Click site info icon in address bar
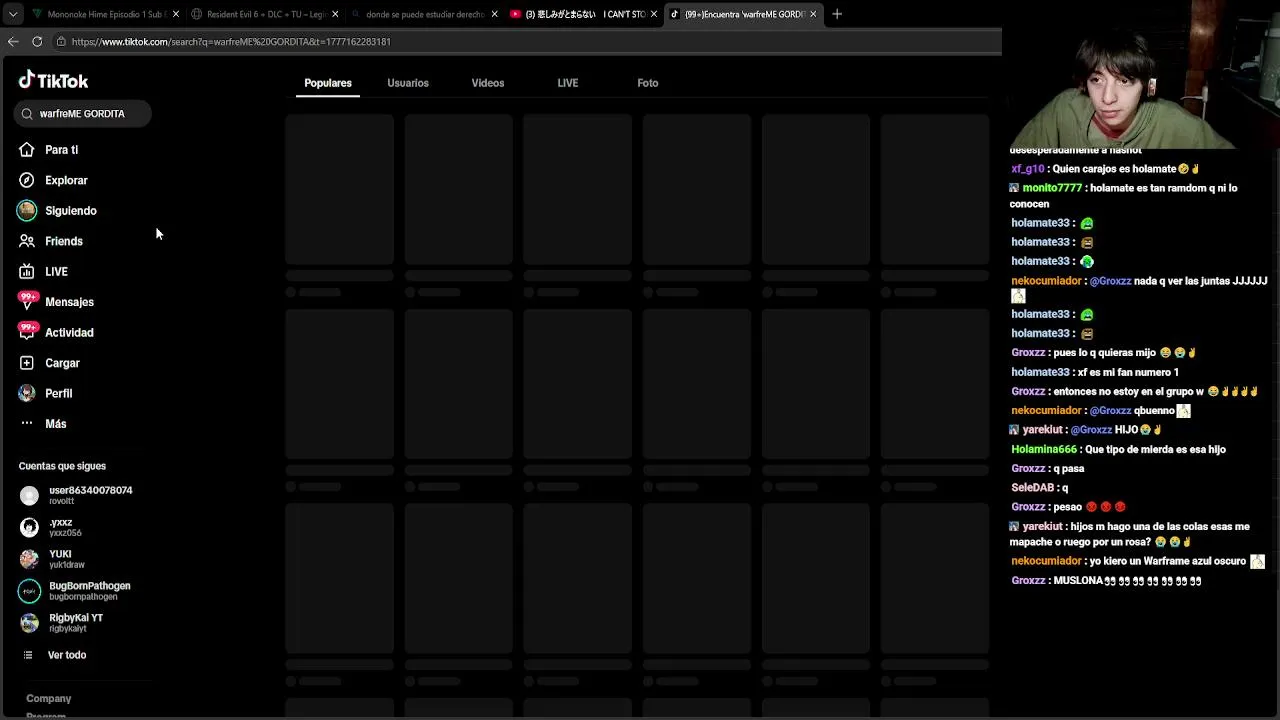 coord(61,42)
